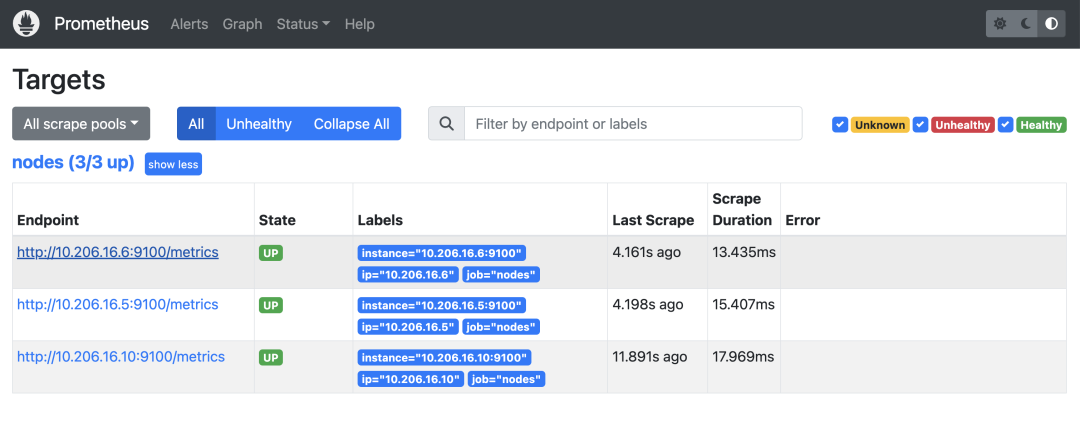The image size is (1080, 426).
Task: Click the Filter by endpoint or labels field
Action: 633,124
